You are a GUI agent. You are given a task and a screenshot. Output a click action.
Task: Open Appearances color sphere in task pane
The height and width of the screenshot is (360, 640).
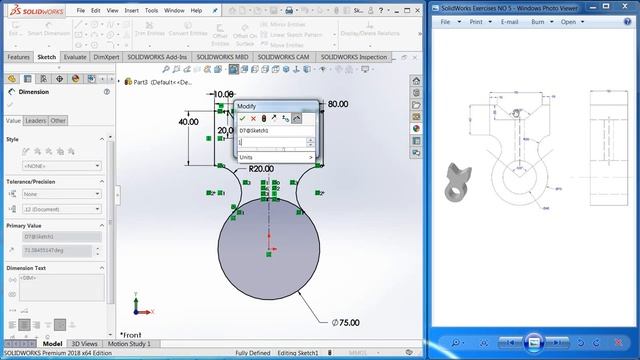(x=416, y=129)
